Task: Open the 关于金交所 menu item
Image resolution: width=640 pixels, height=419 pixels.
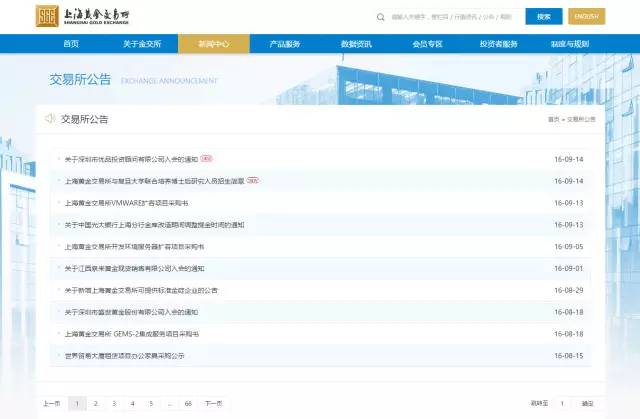Action: [x=142, y=44]
